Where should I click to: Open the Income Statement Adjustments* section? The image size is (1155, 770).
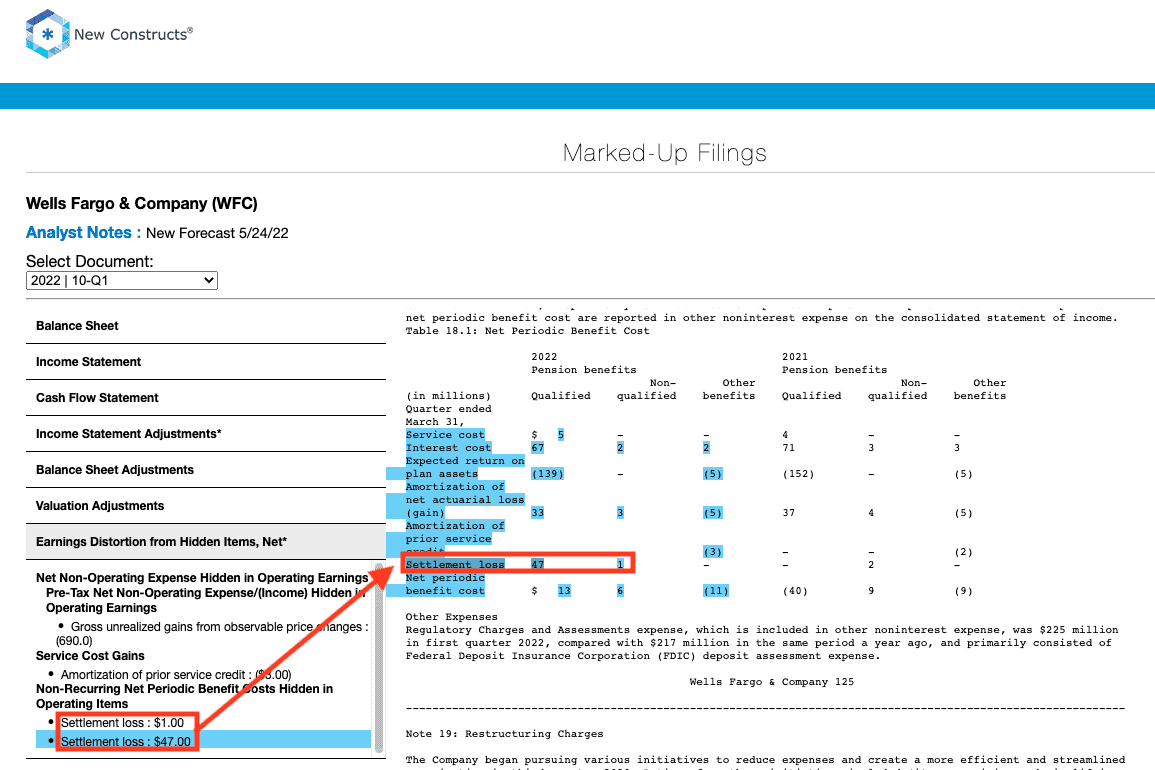[x=206, y=434]
